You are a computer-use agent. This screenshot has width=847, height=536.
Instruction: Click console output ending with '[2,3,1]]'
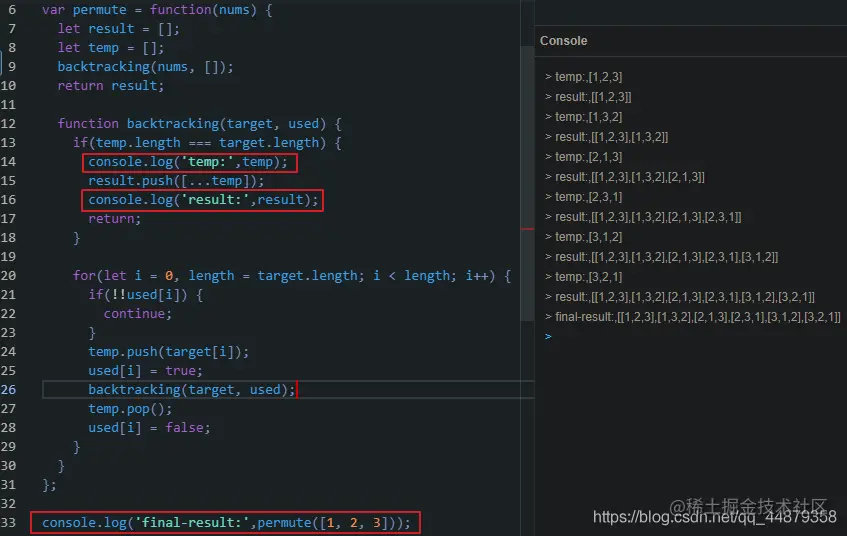[648, 217]
